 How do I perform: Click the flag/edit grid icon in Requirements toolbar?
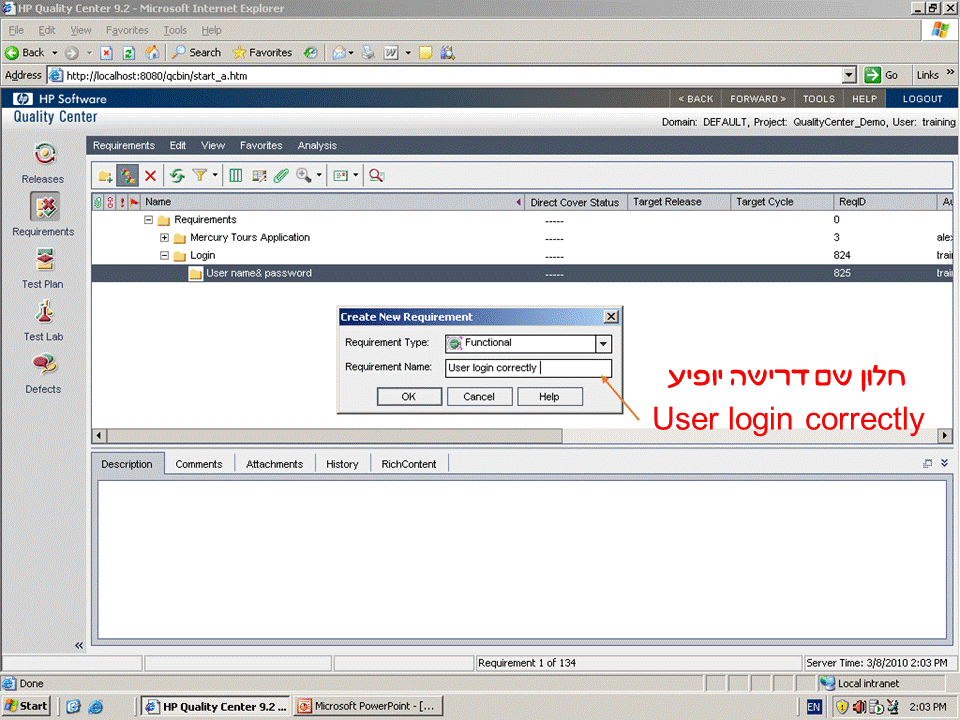pyautogui.click(x=259, y=176)
